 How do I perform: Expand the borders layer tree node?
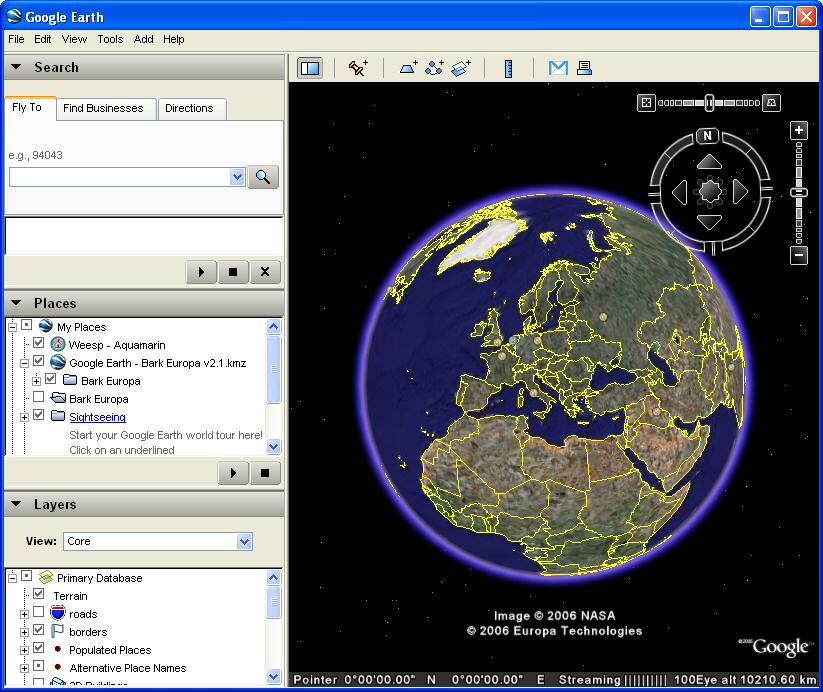coord(24,632)
